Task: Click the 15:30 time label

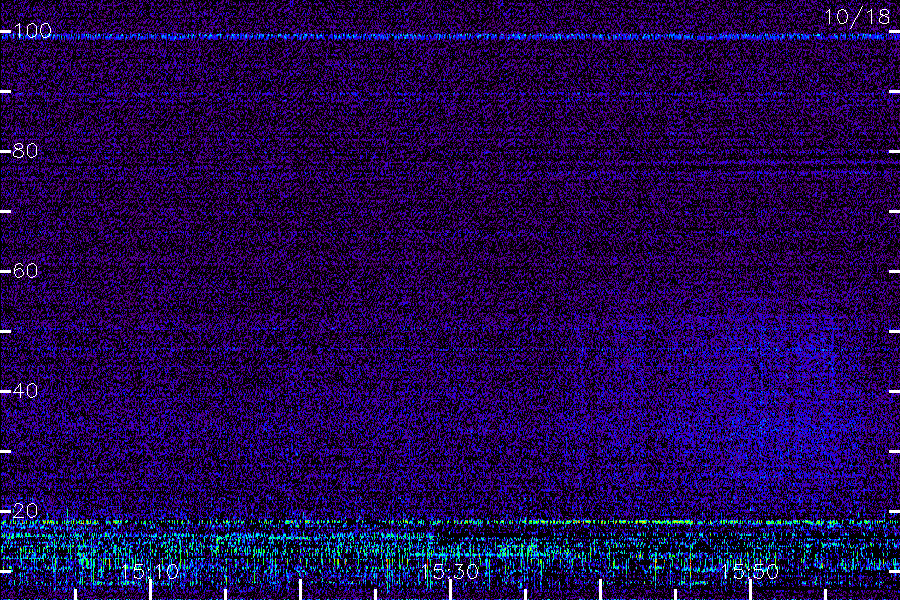Action: coord(450,571)
